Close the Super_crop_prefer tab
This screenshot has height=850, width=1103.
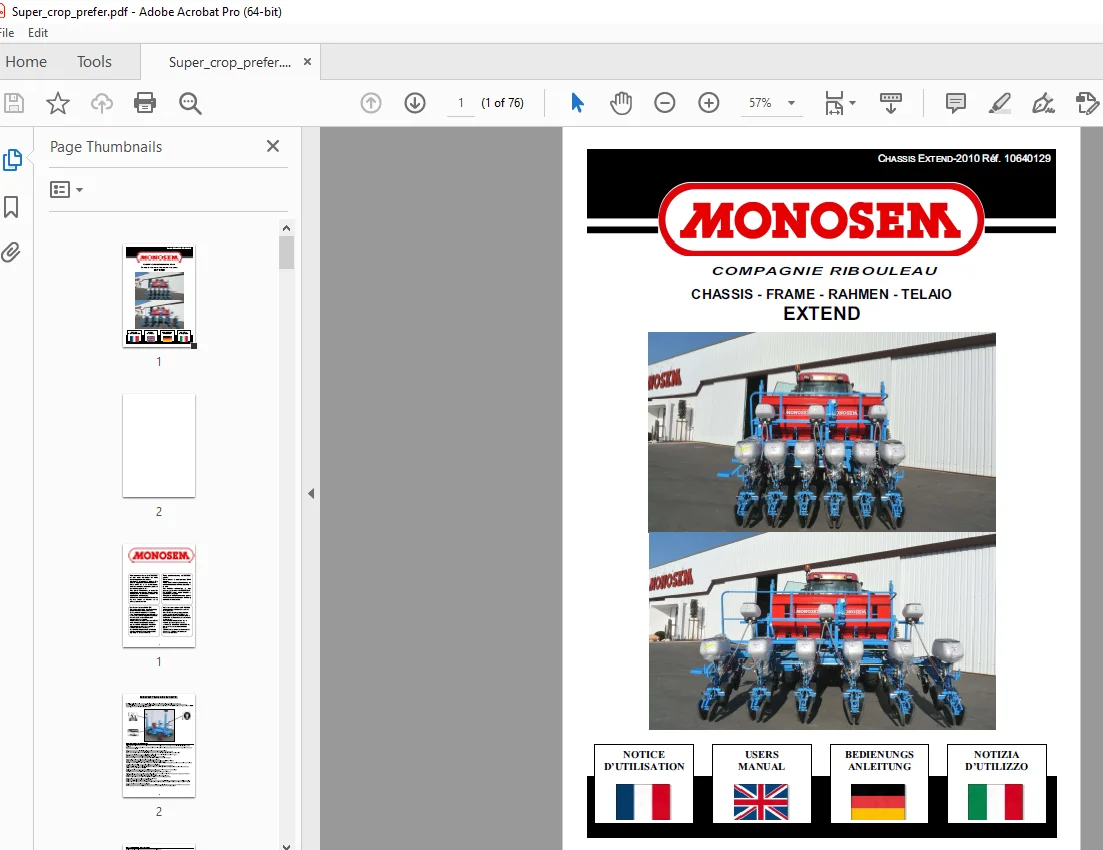click(x=307, y=61)
